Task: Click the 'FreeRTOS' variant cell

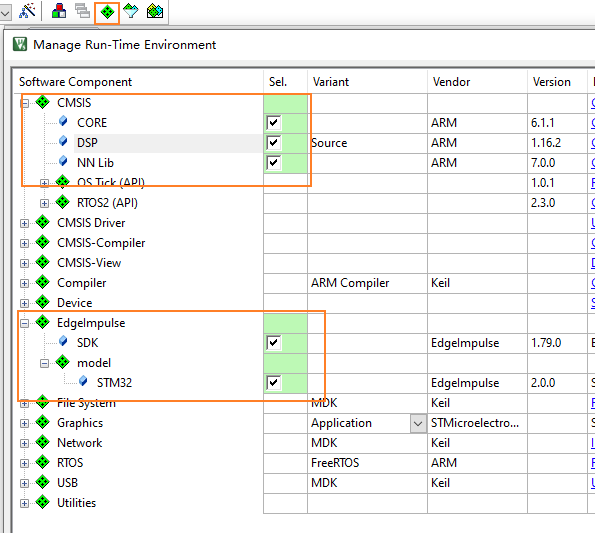Action: tap(367, 463)
